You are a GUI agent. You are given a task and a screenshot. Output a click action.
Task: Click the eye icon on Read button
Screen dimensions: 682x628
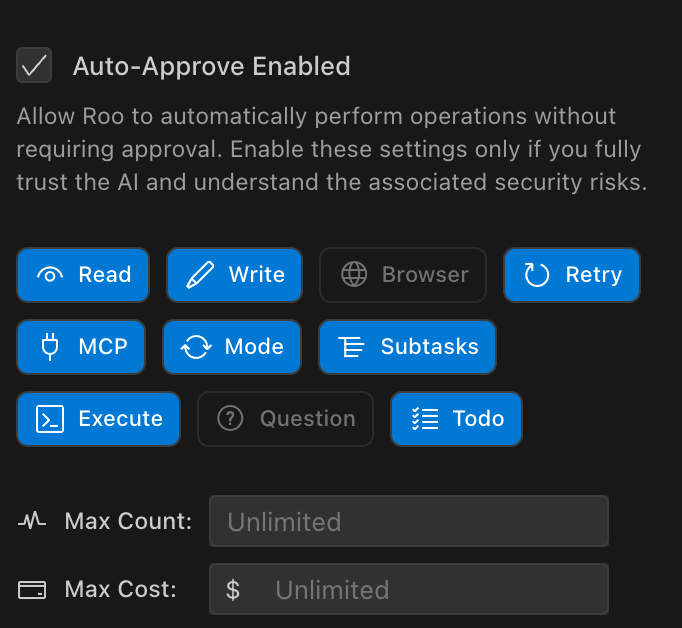50,275
